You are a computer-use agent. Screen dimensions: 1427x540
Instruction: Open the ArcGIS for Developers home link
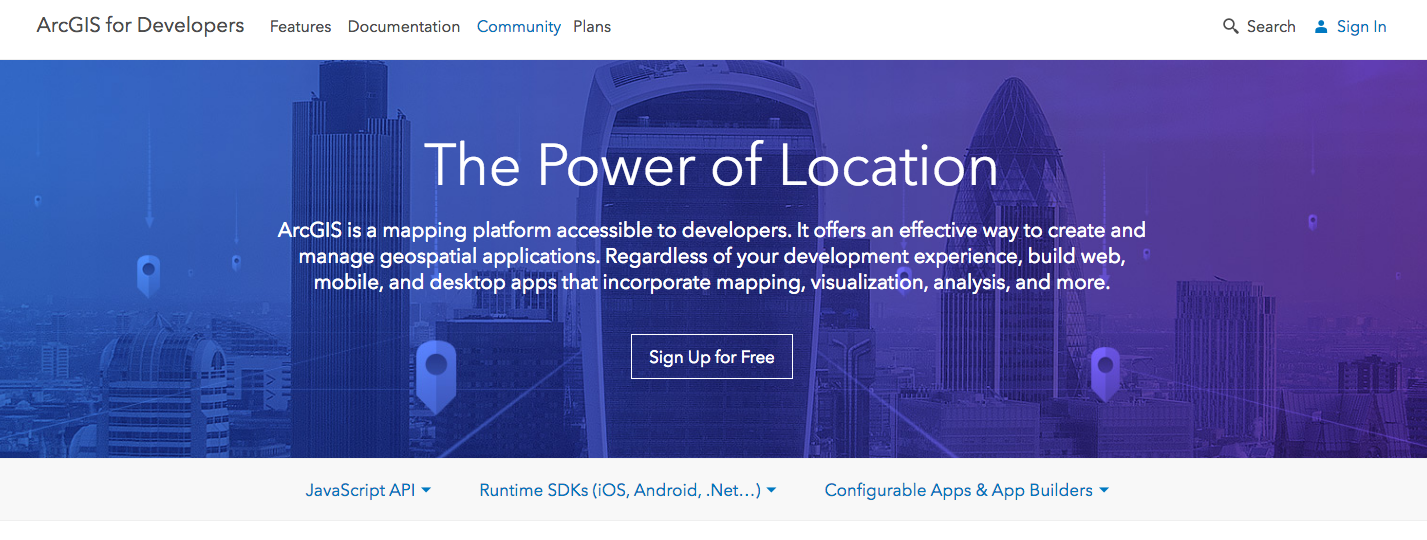pos(140,26)
